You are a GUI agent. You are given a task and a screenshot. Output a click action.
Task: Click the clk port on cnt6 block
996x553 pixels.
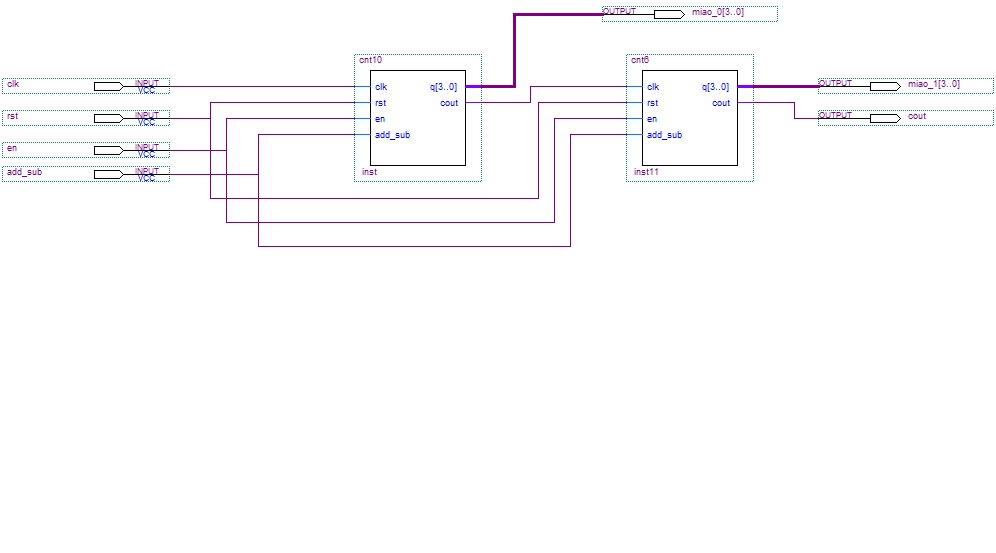(x=653, y=87)
